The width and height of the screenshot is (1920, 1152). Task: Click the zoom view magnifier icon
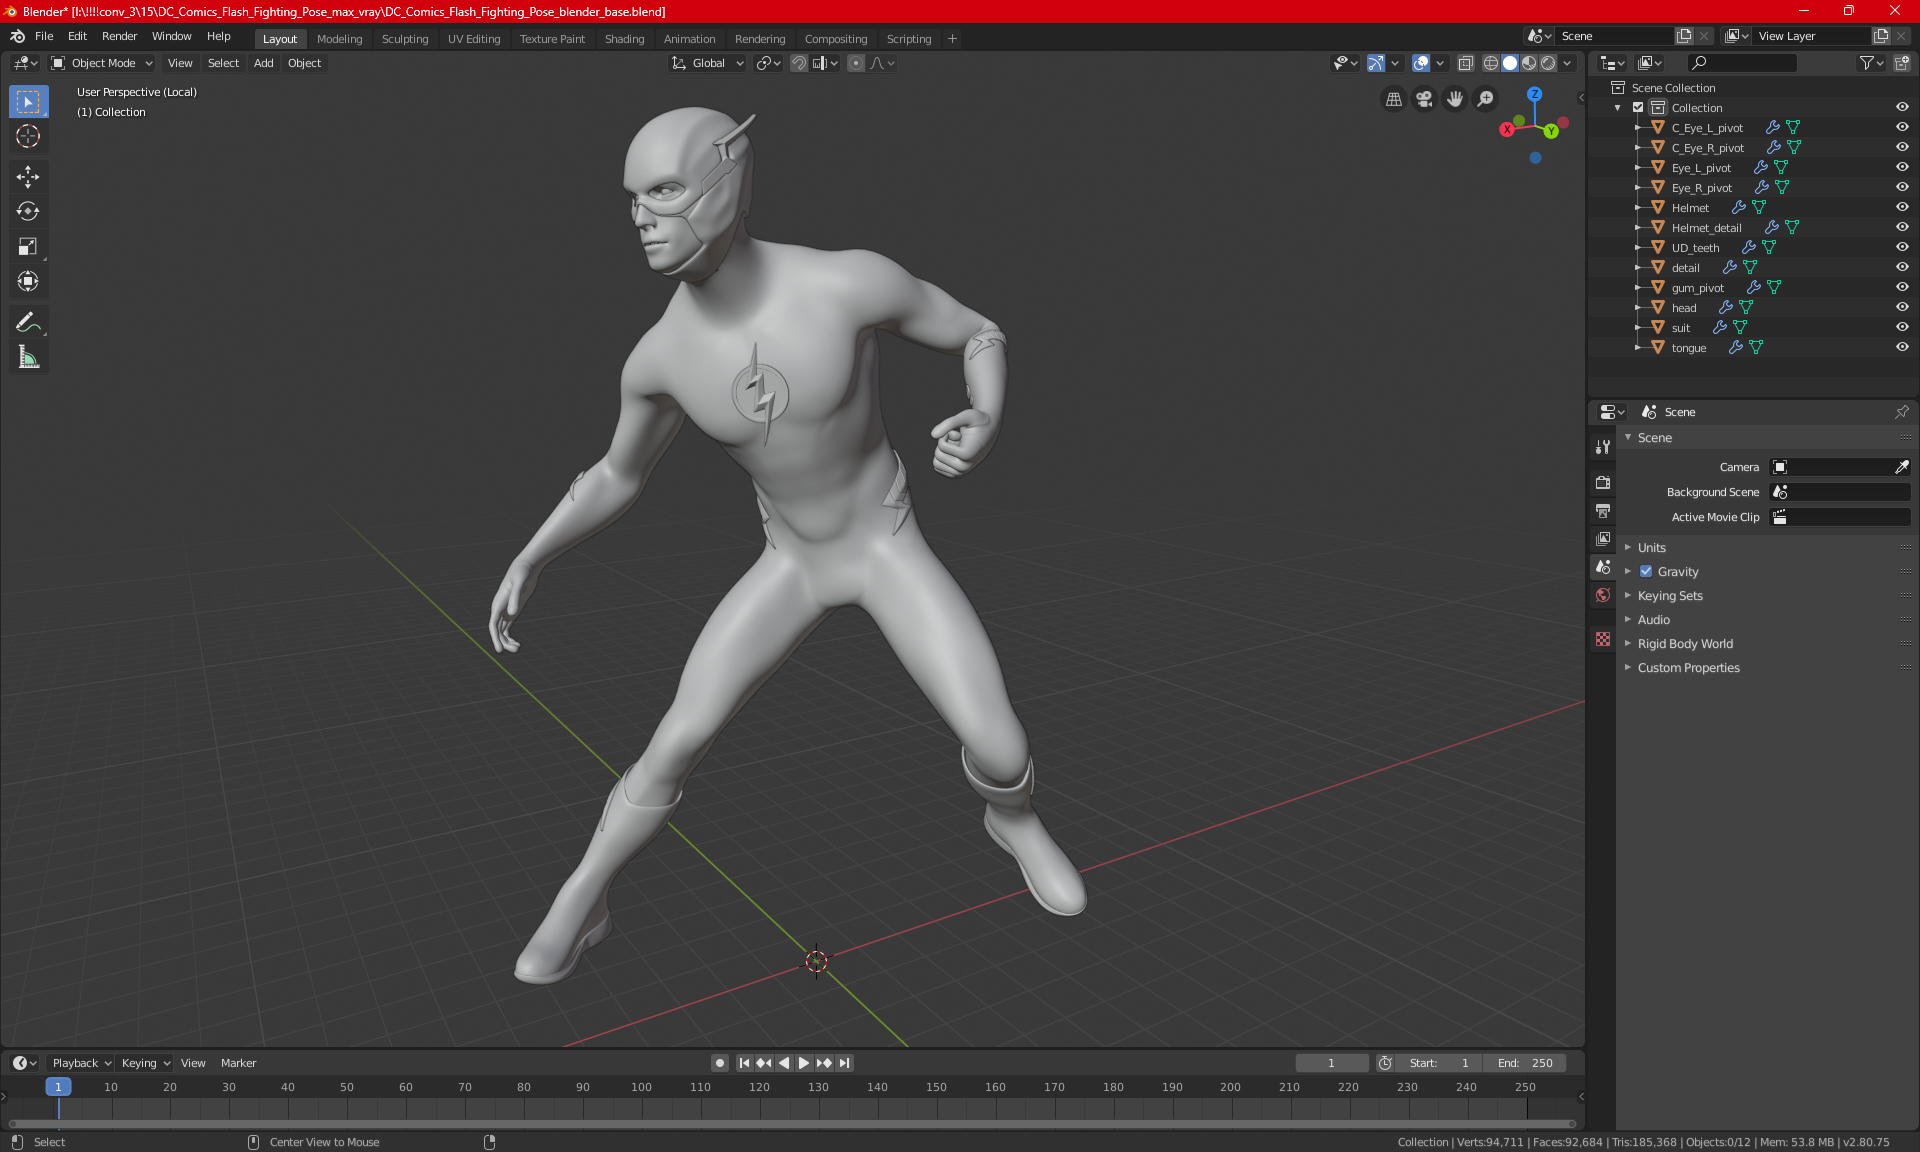1486,99
